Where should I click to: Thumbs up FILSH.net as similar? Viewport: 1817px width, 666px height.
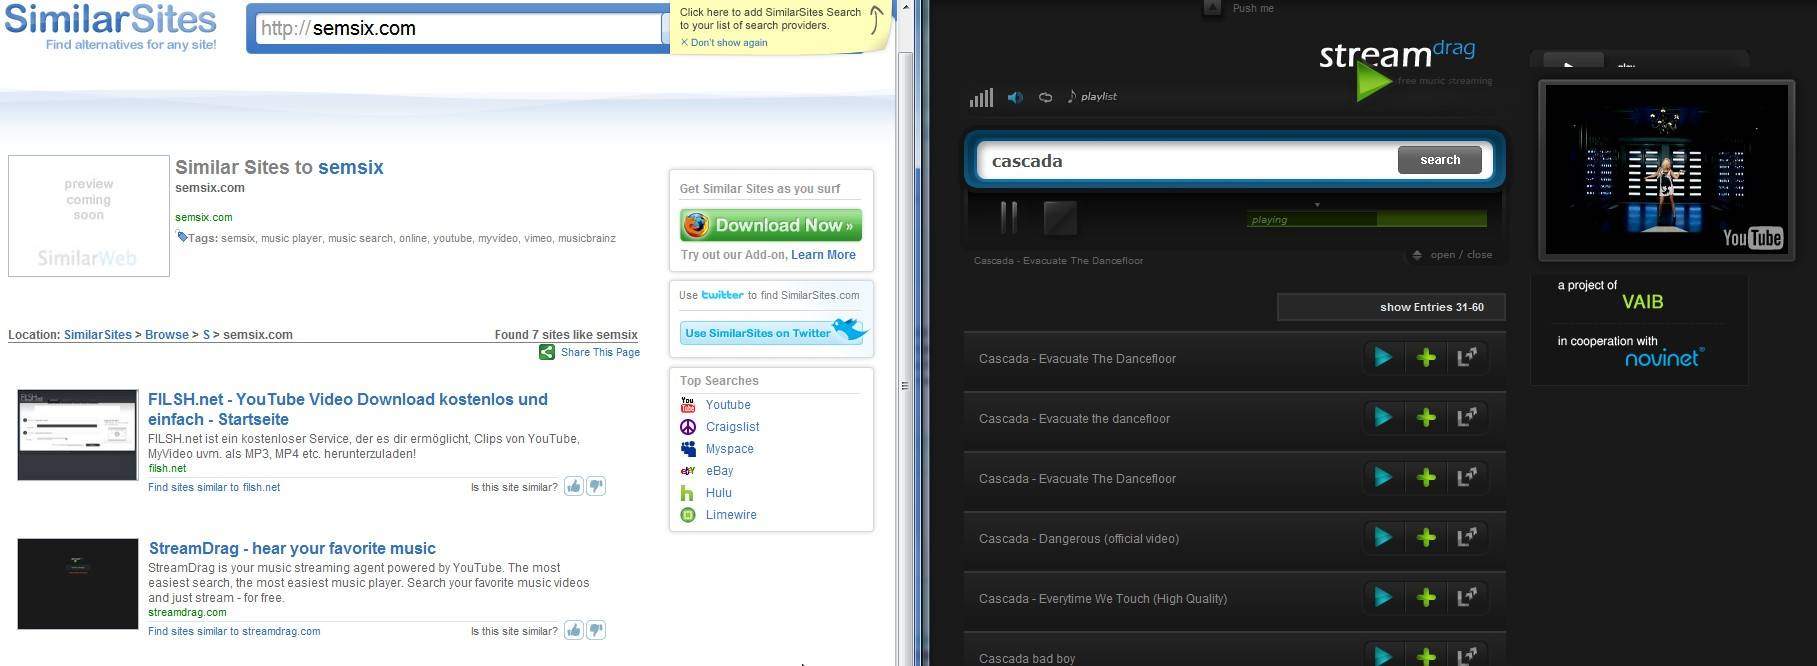[x=573, y=486]
